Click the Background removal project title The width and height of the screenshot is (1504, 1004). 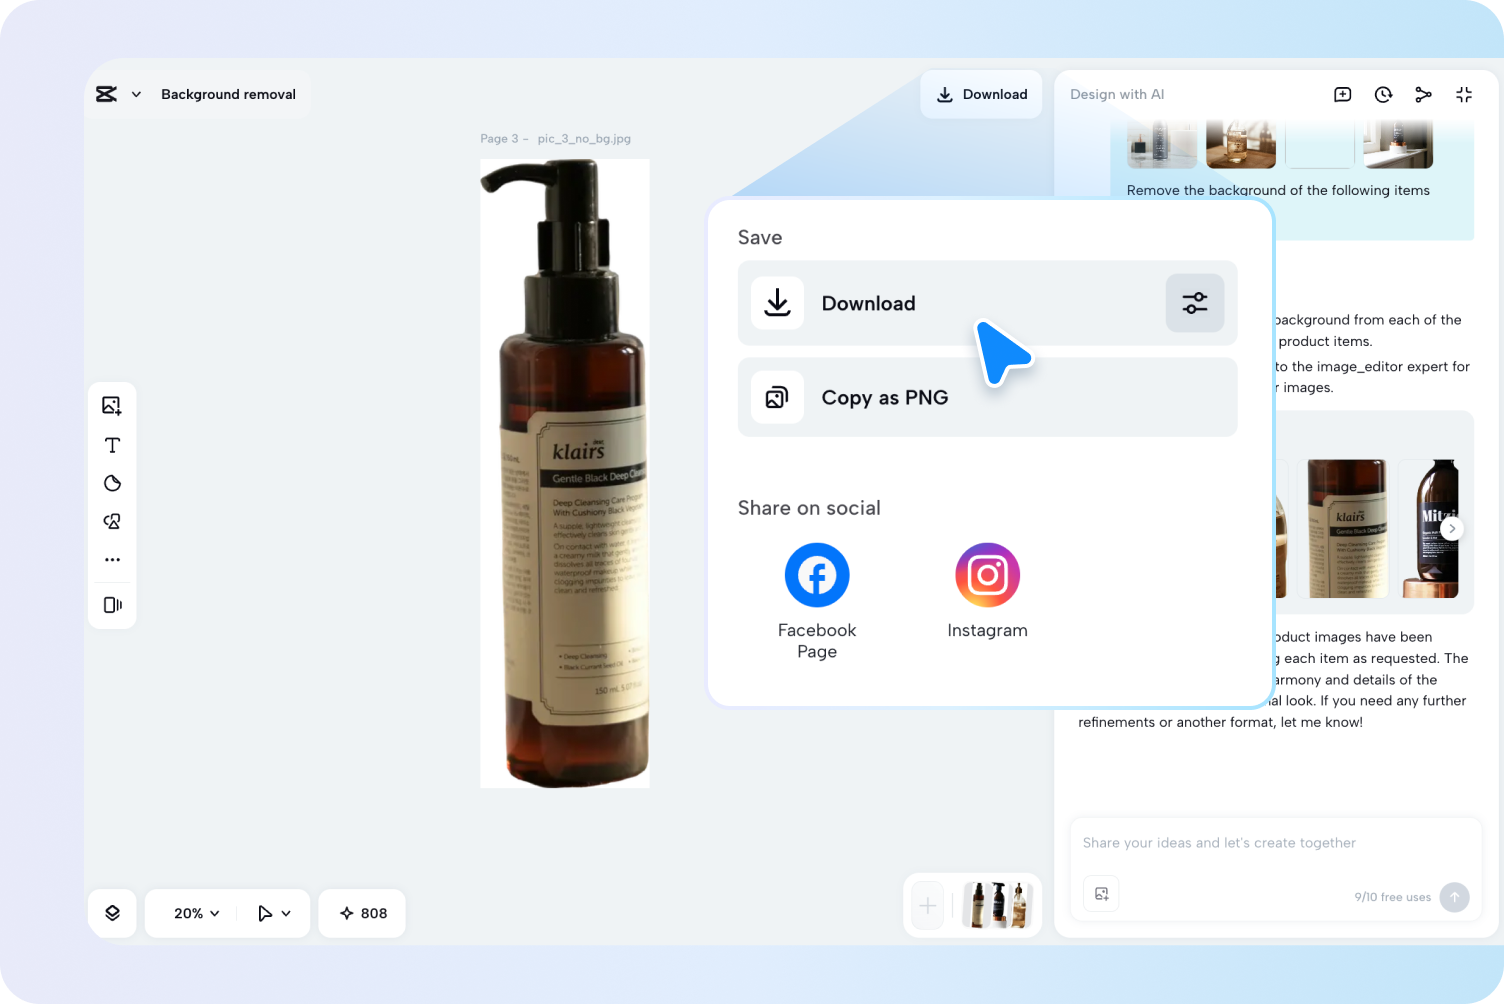pyautogui.click(x=228, y=94)
